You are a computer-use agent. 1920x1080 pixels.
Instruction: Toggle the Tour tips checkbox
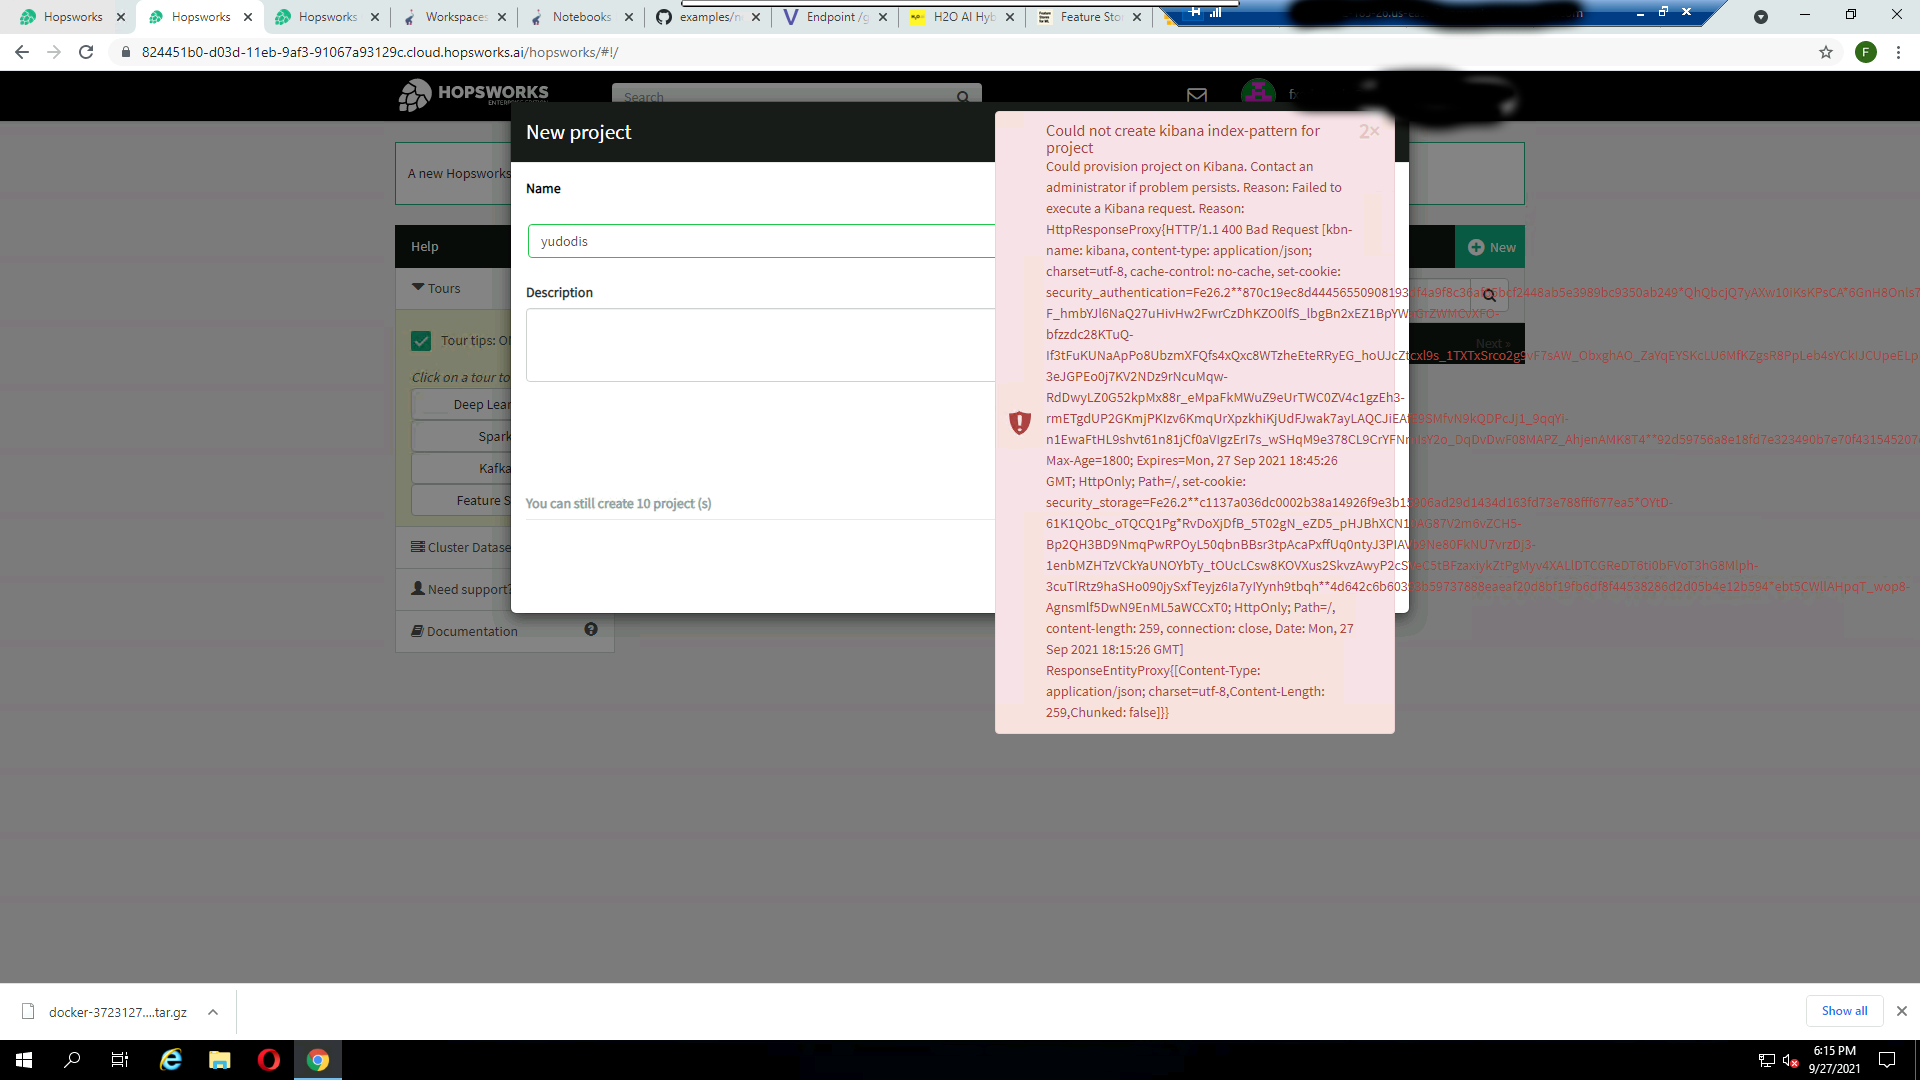point(421,341)
